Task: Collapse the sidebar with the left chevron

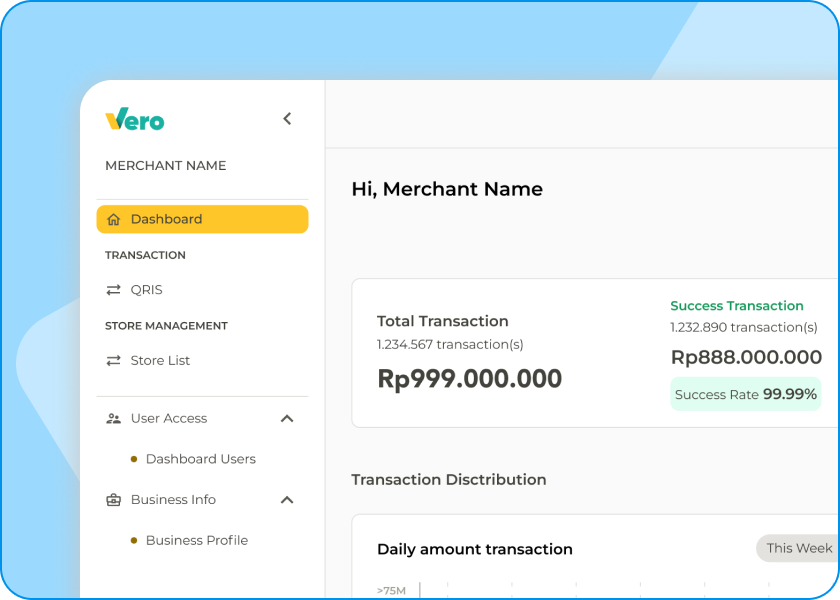Action: point(287,119)
